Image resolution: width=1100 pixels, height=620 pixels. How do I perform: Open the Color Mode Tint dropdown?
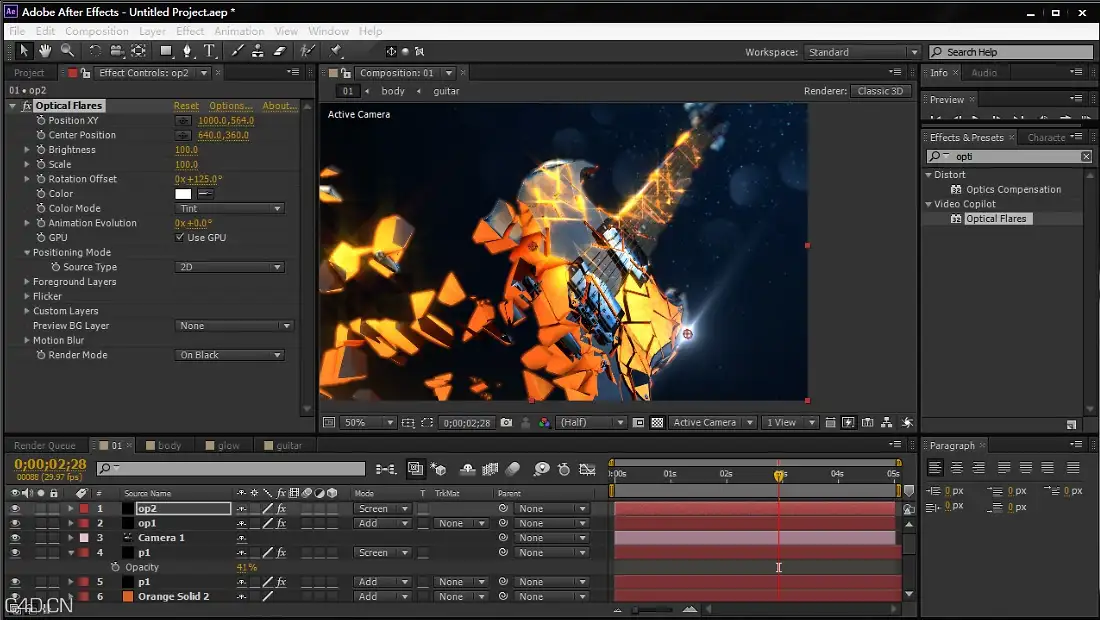(229, 208)
